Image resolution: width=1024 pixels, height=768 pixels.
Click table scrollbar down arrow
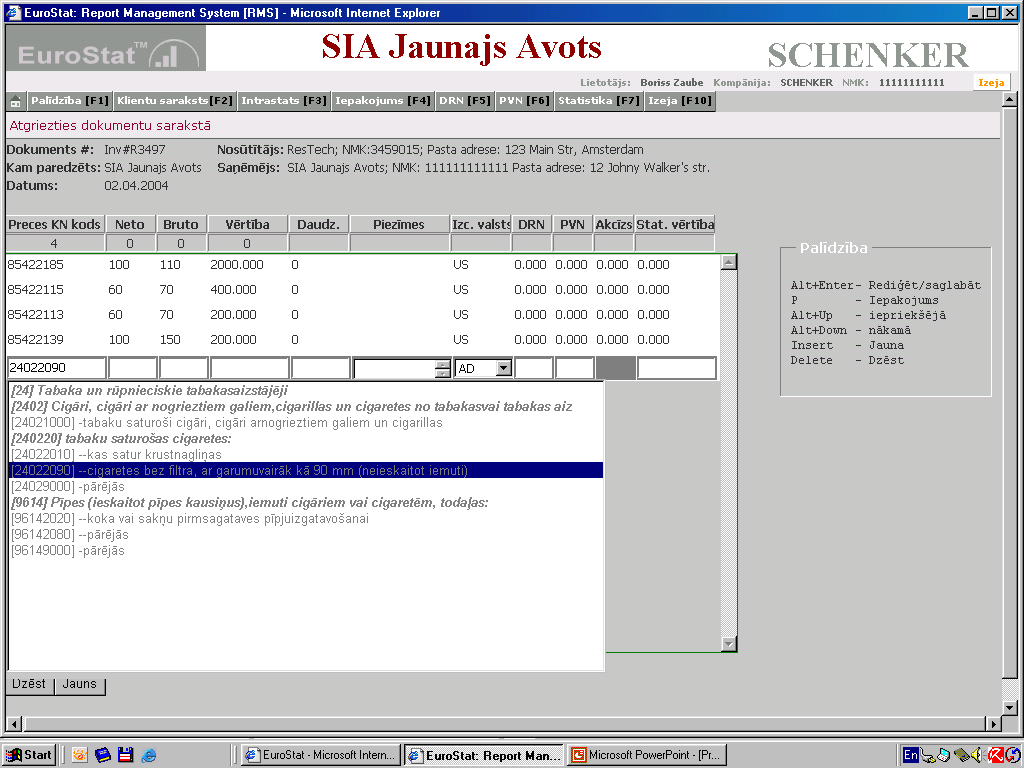click(729, 643)
